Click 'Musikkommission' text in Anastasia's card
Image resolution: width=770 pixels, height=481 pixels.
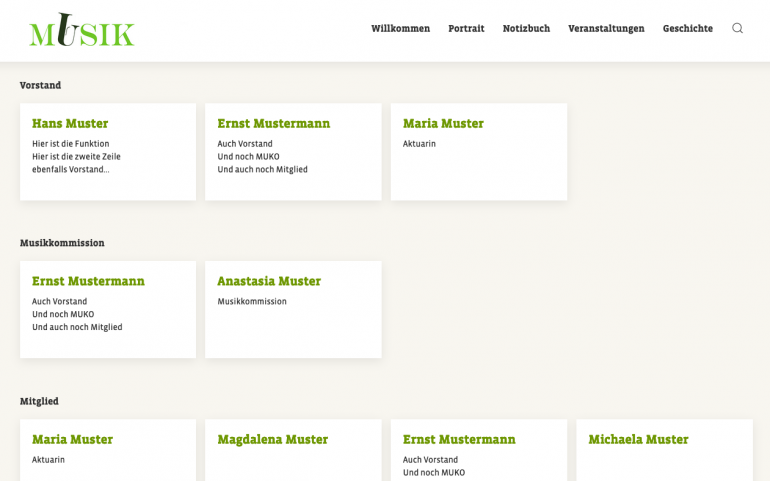(x=252, y=301)
